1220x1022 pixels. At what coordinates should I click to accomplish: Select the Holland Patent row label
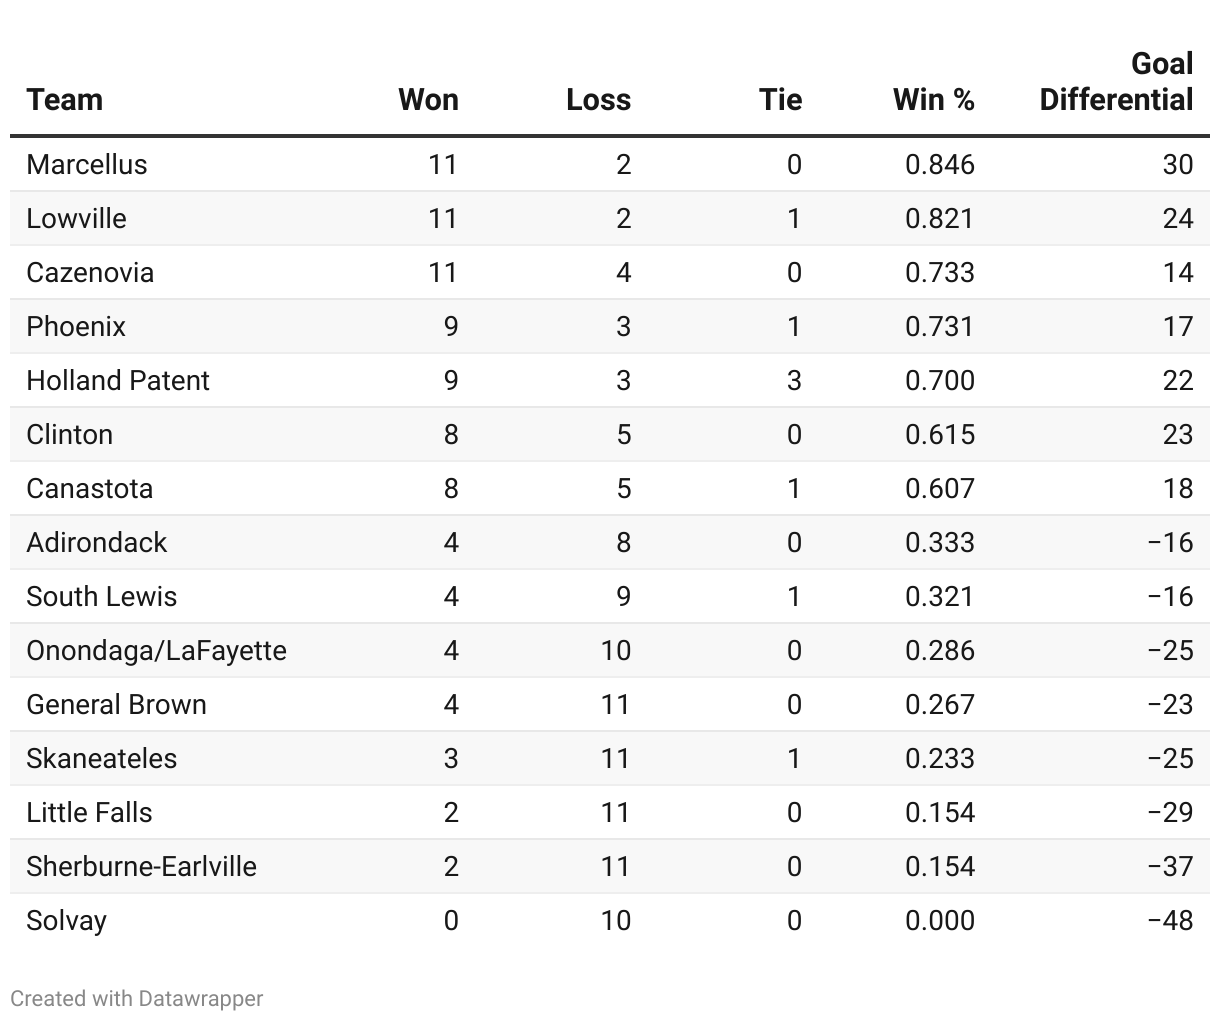(x=118, y=381)
